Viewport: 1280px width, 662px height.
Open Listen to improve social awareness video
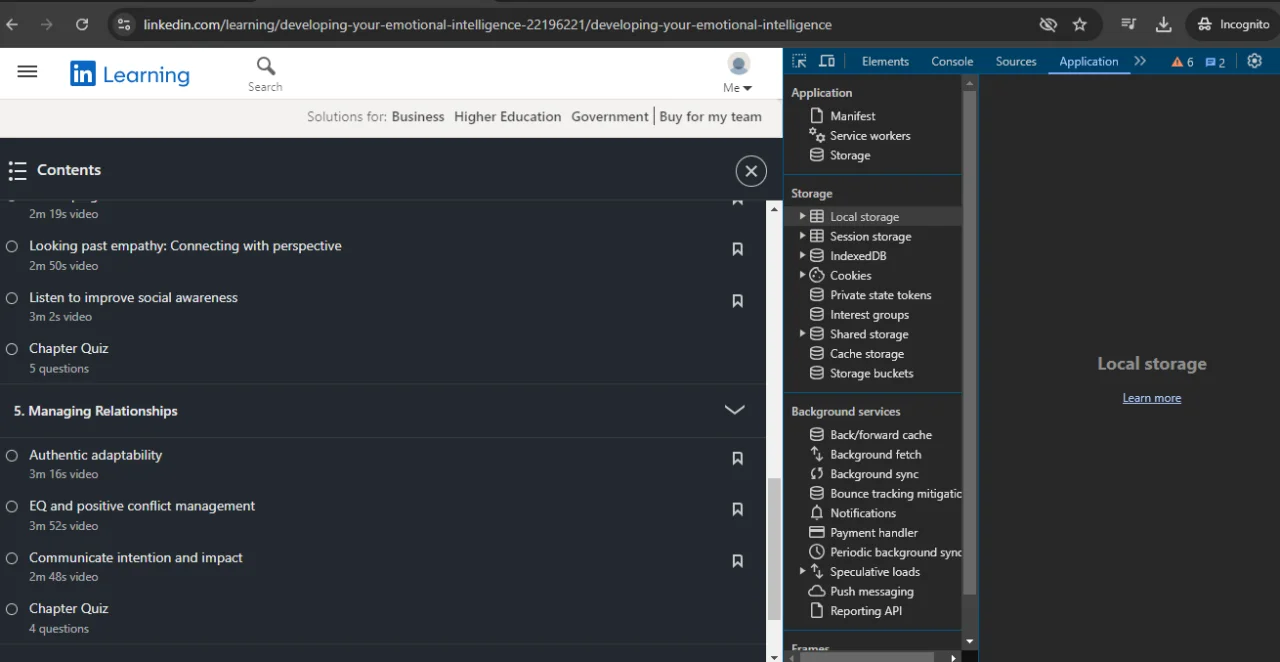click(133, 298)
